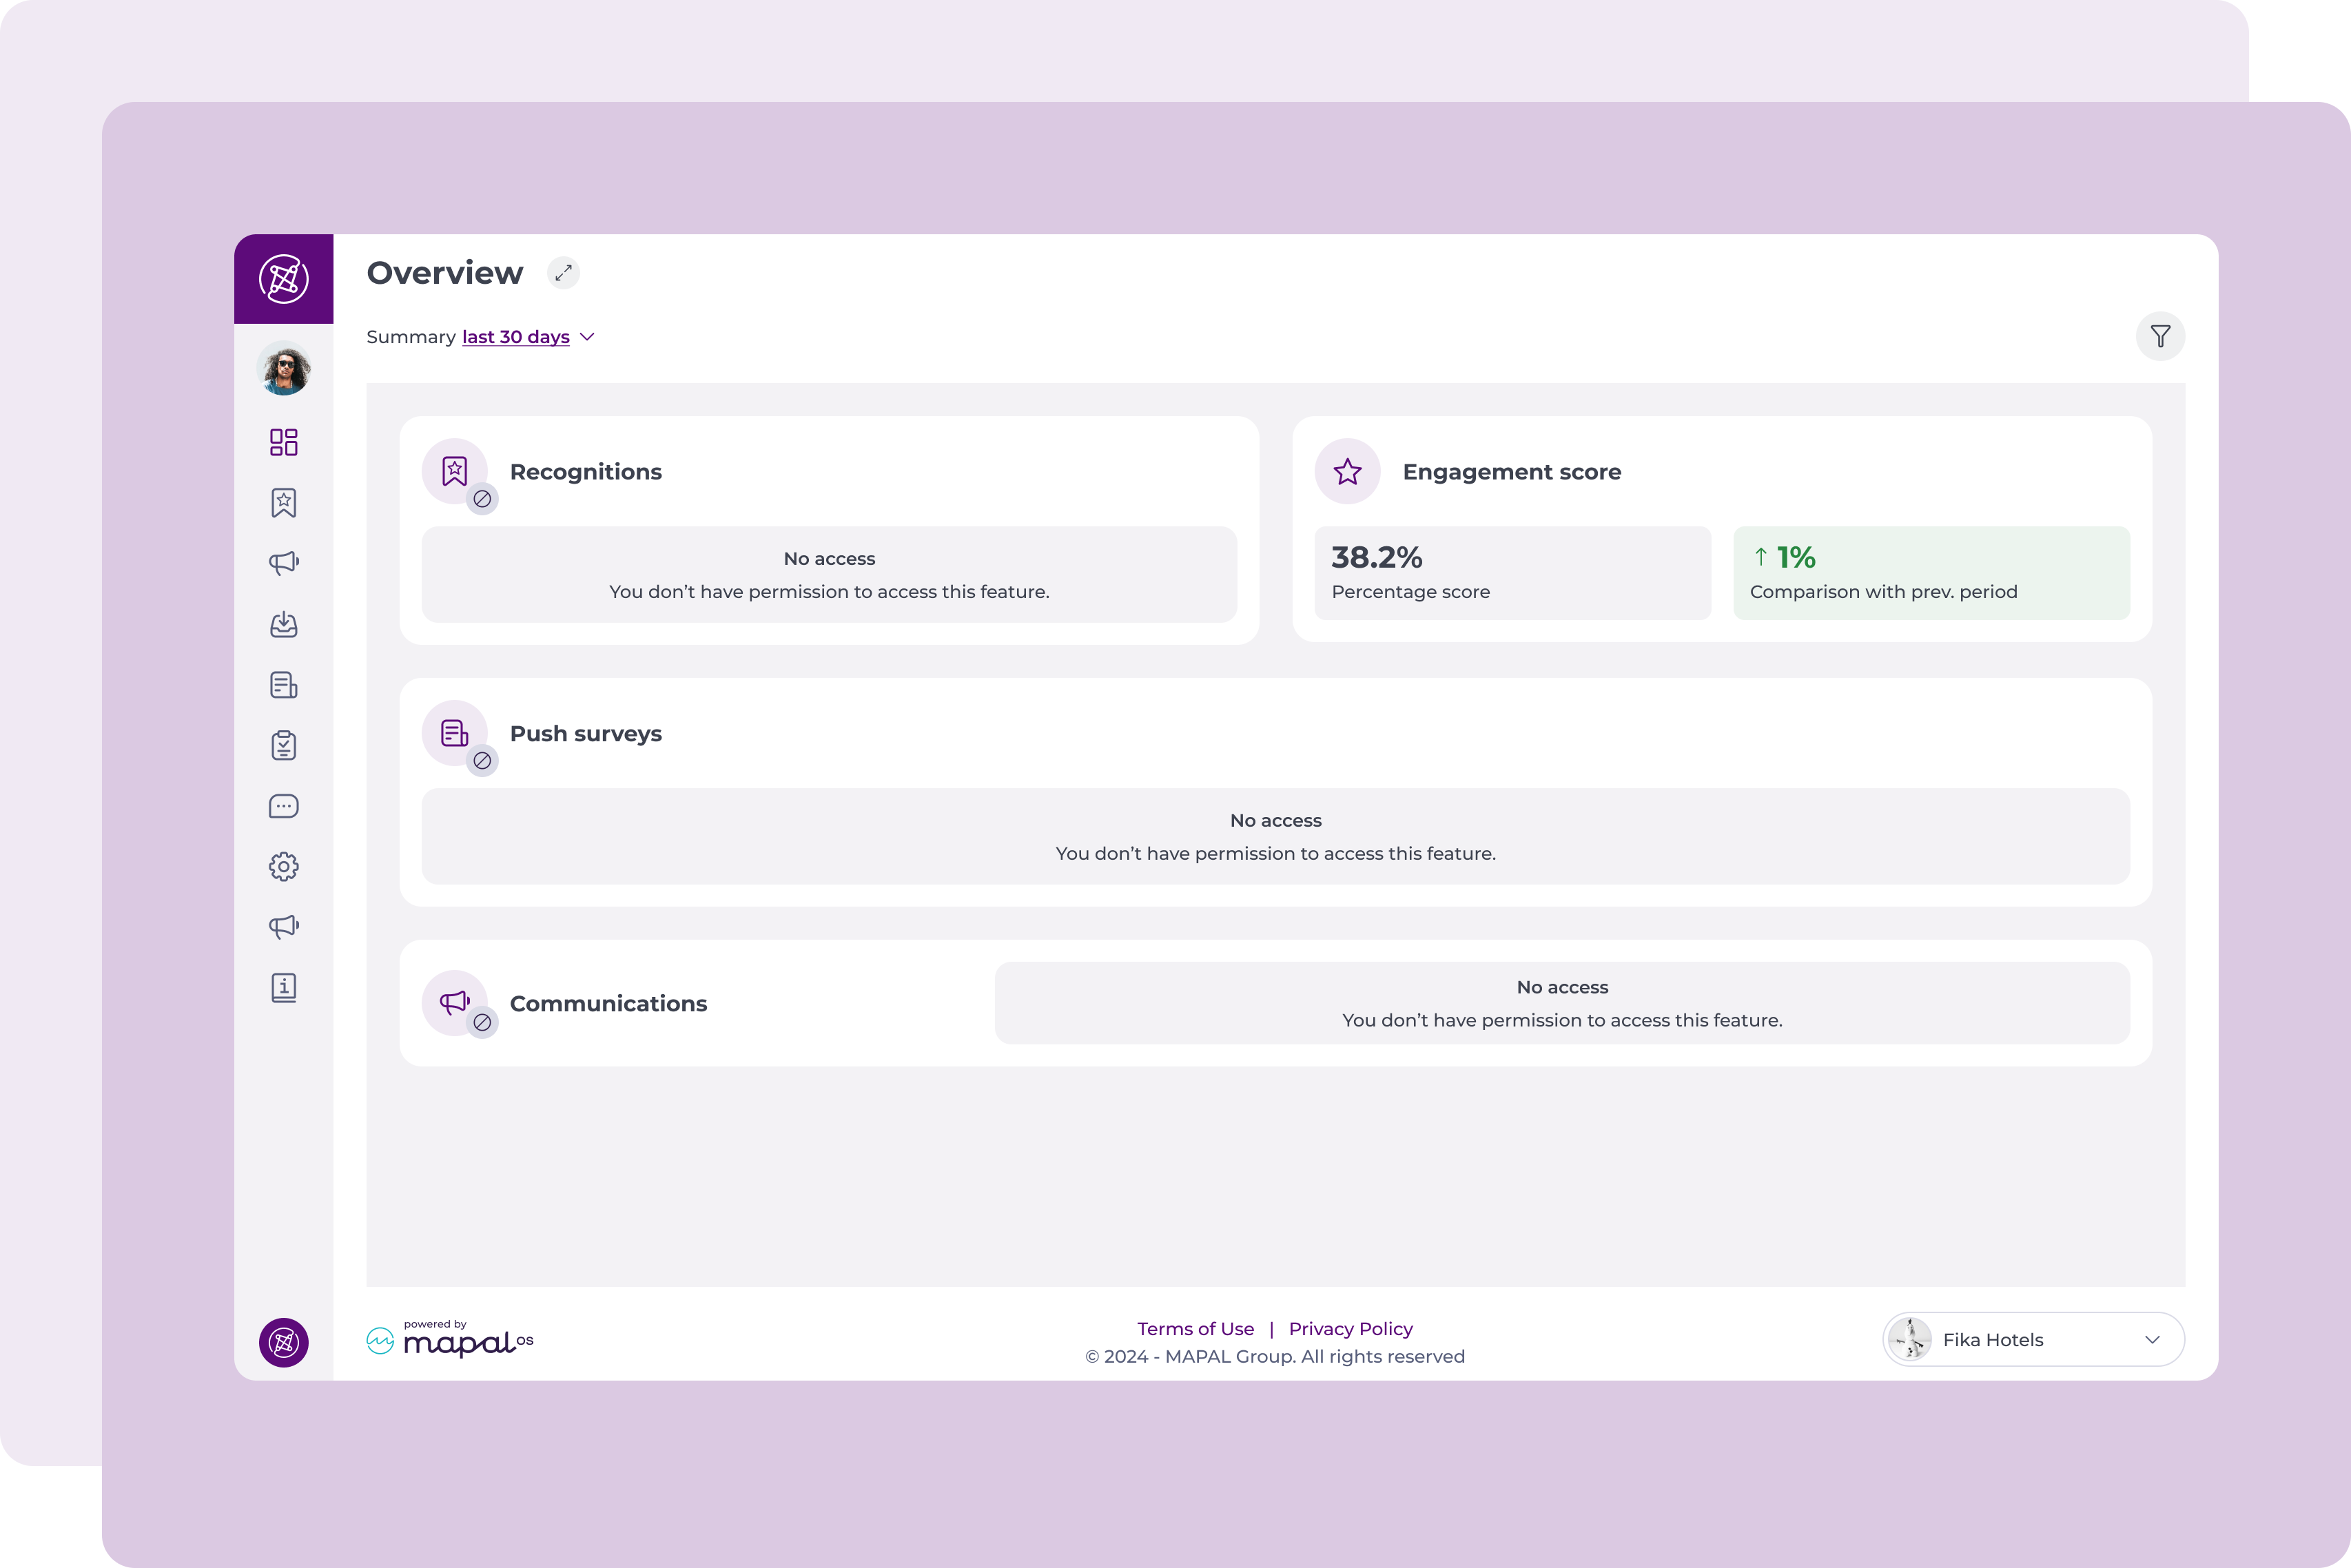
Task: Open the dashboard overview sidebar icon
Action: 284,442
